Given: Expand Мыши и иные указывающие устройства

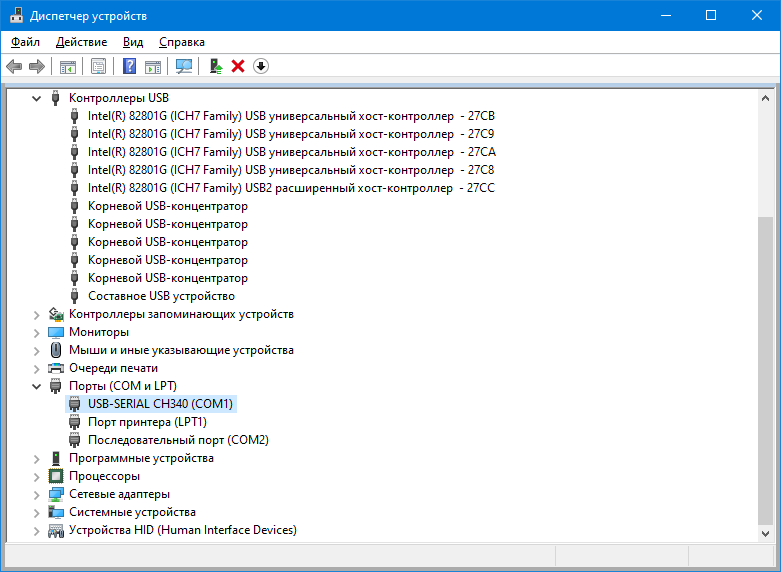Looking at the screenshot, I should (36, 350).
